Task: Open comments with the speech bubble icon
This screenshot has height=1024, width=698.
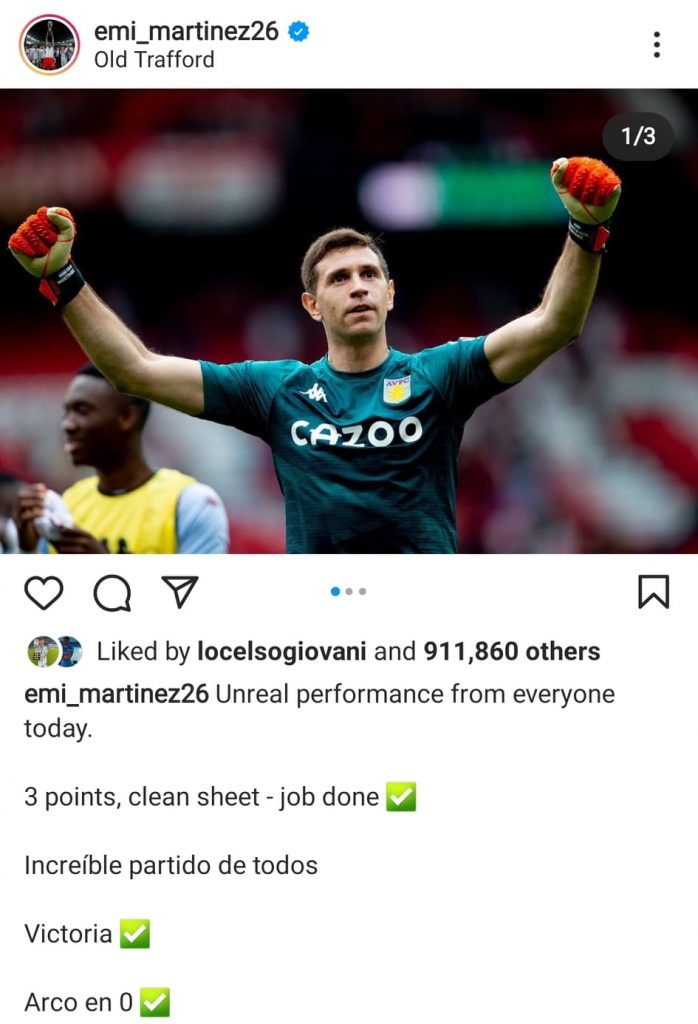Action: 112,593
